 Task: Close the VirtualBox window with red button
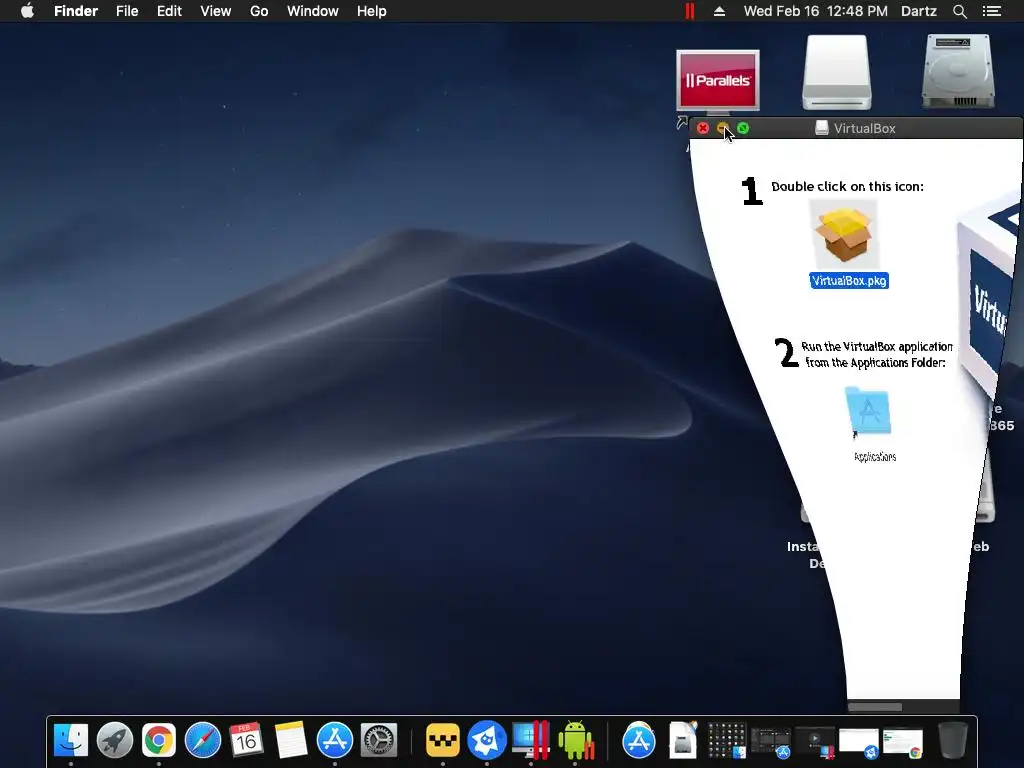(703, 128)
